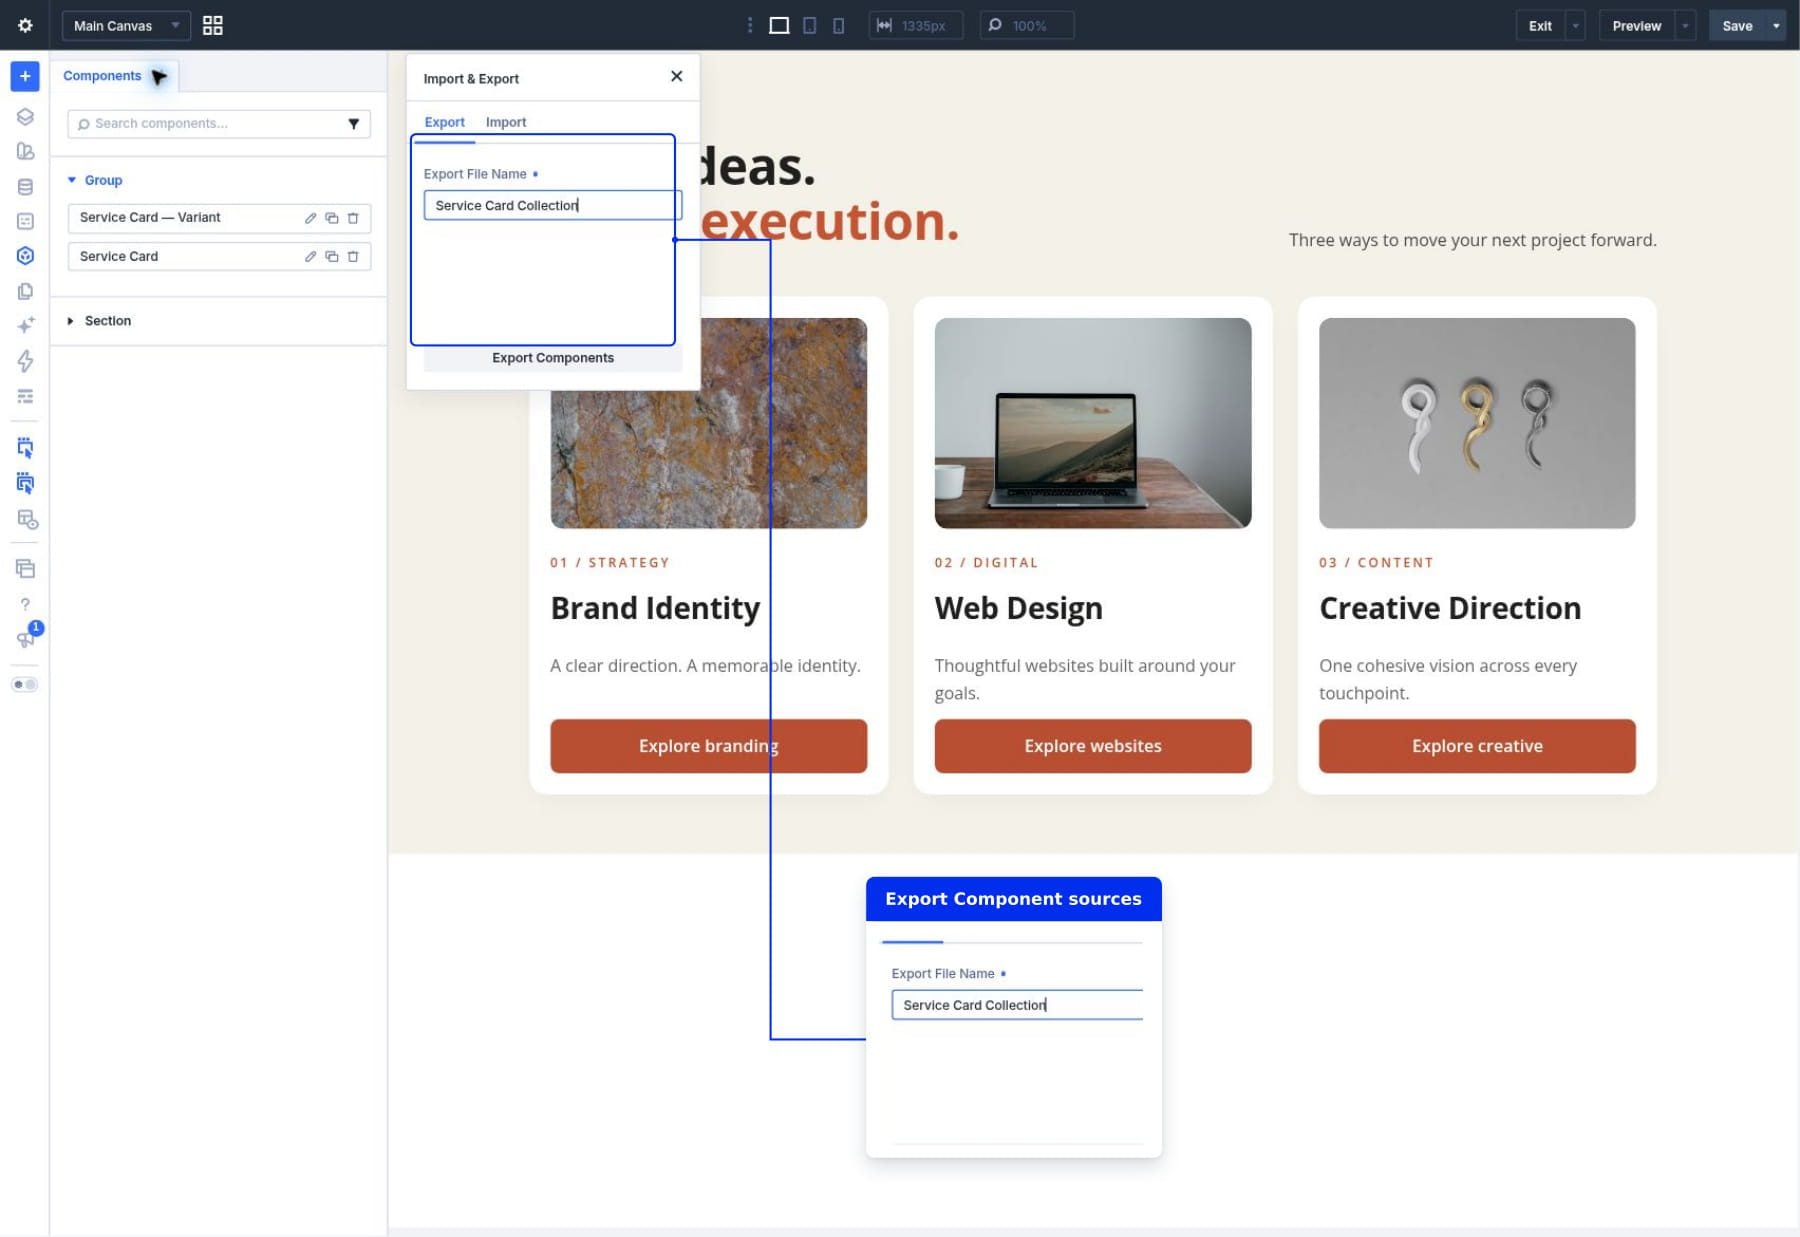Open the Main Canvas dropdown
Image resolution: width=1800 pixels, height=1237 pixels.
[126, 25]
